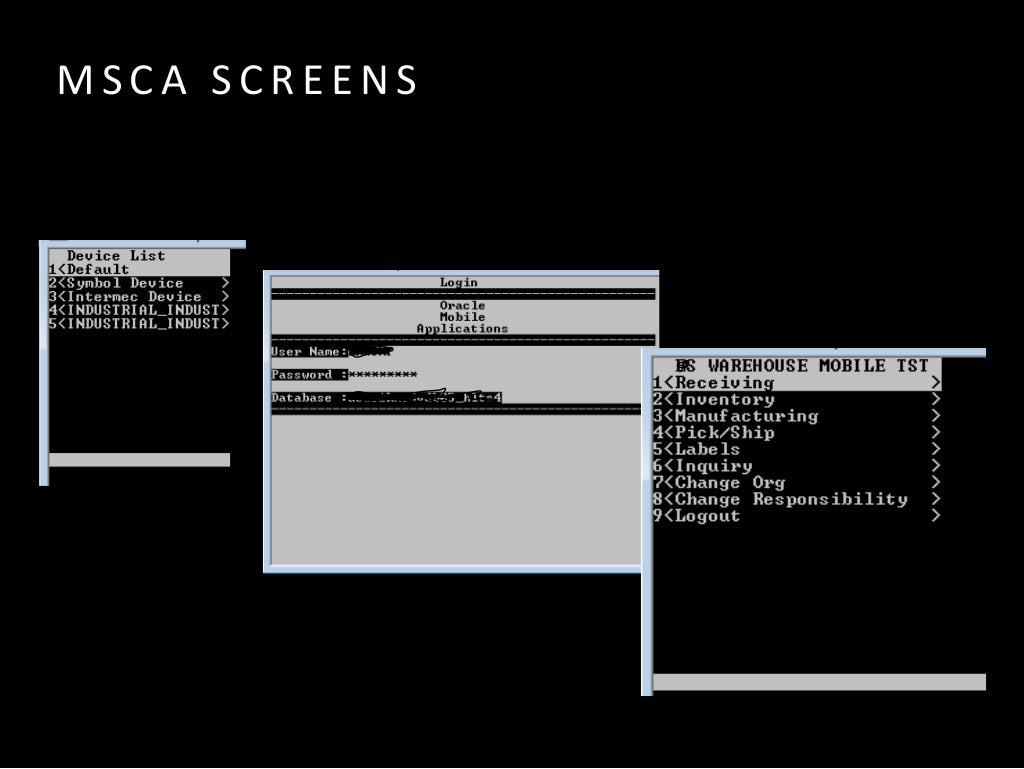Select 7<Change Org in warehouse menu
The height and width of the screenshot is (769, 1024).
[x=797, y=482]
